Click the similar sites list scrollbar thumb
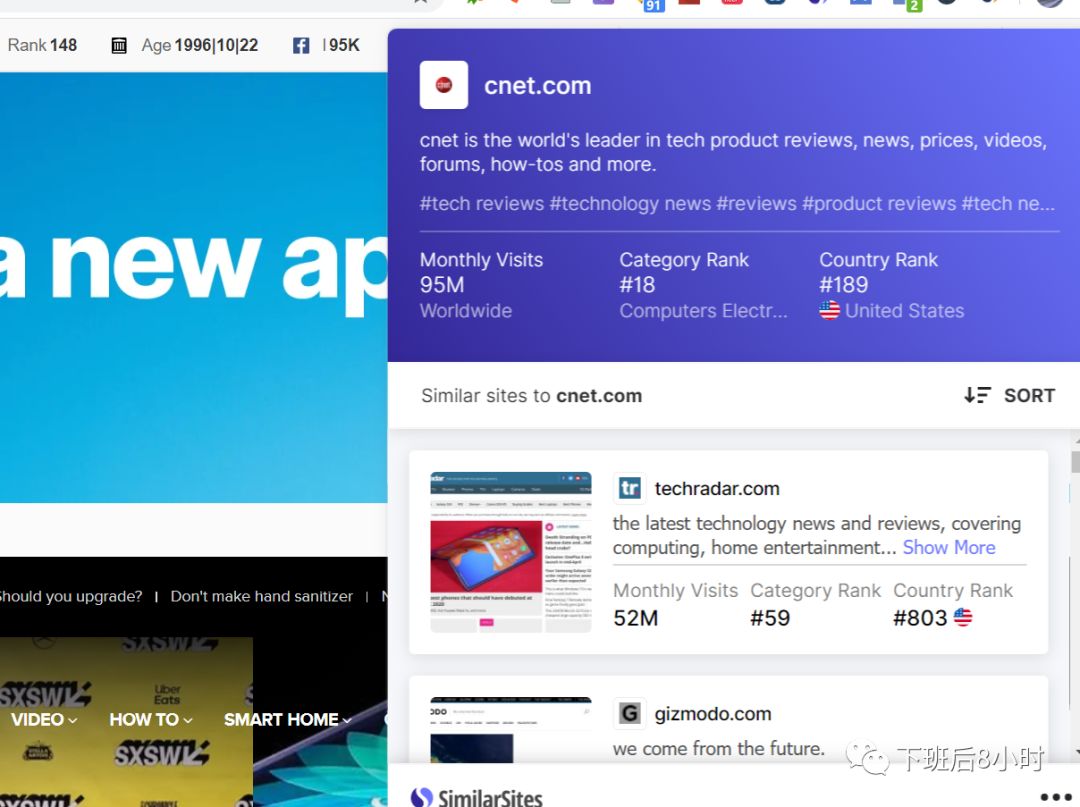1080x807 pixels. 1075,461
